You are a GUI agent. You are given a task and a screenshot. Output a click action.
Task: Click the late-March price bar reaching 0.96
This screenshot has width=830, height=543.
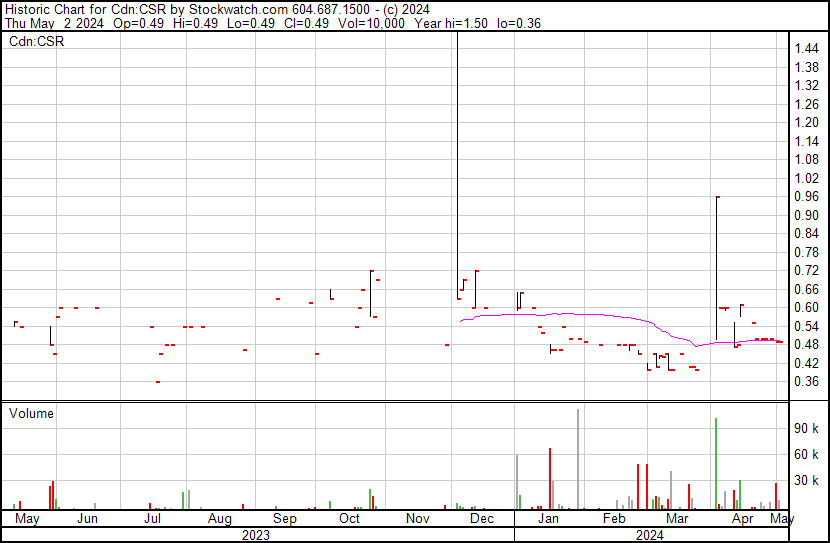(x=717, y=268)
